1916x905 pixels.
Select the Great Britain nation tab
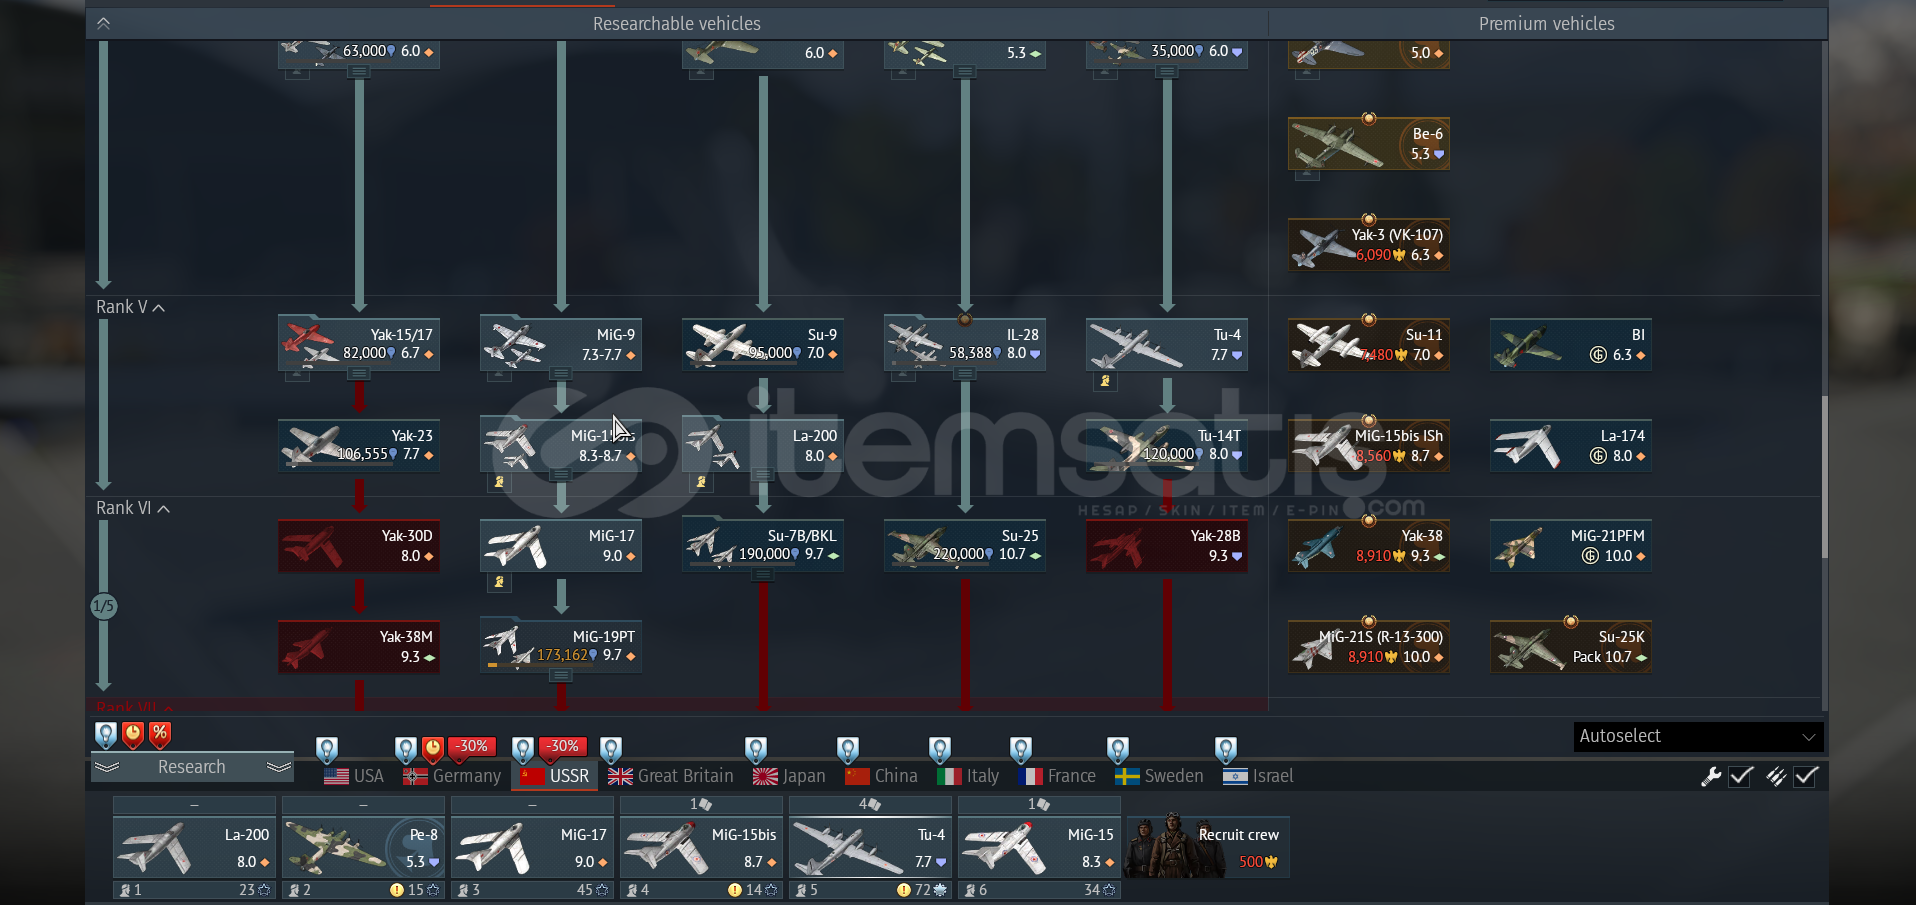671,776
